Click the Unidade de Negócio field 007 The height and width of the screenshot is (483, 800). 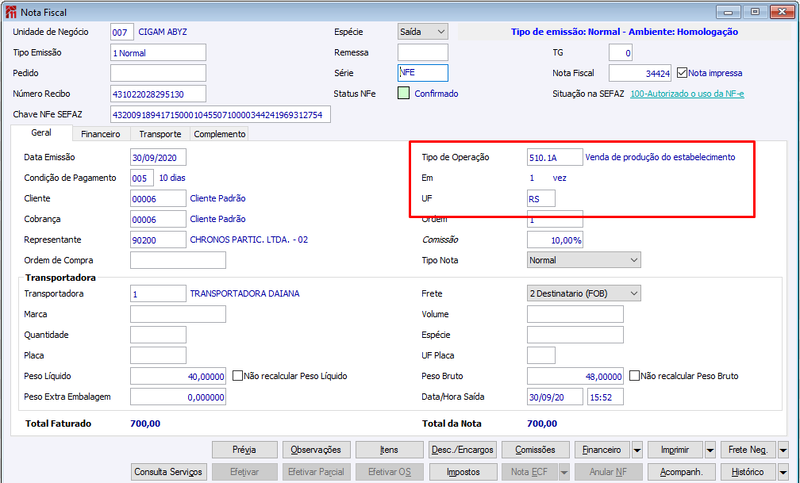[x=122, y=32]
